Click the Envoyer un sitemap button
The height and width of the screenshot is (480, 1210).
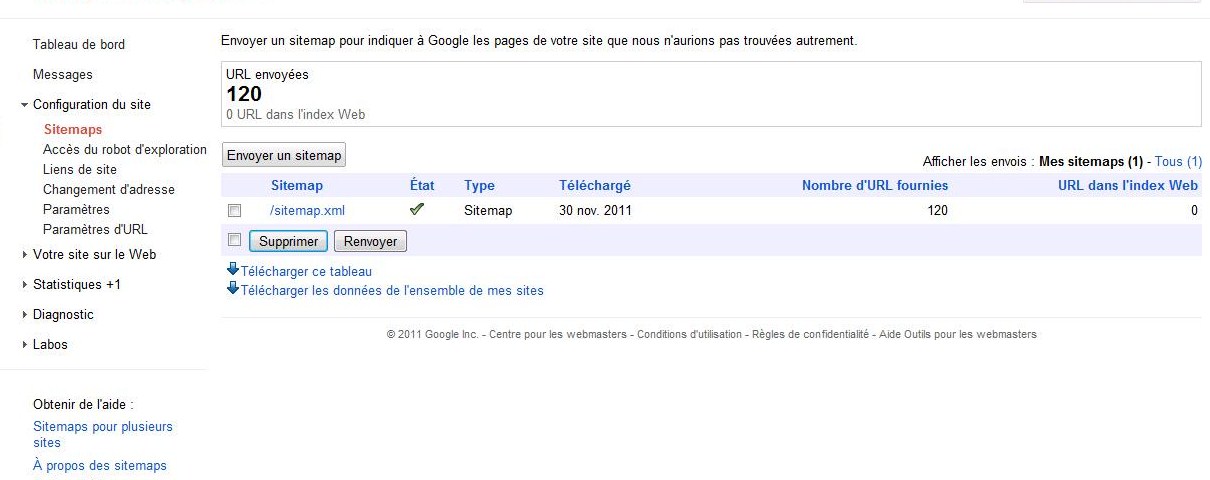click(x=284, y=155)
